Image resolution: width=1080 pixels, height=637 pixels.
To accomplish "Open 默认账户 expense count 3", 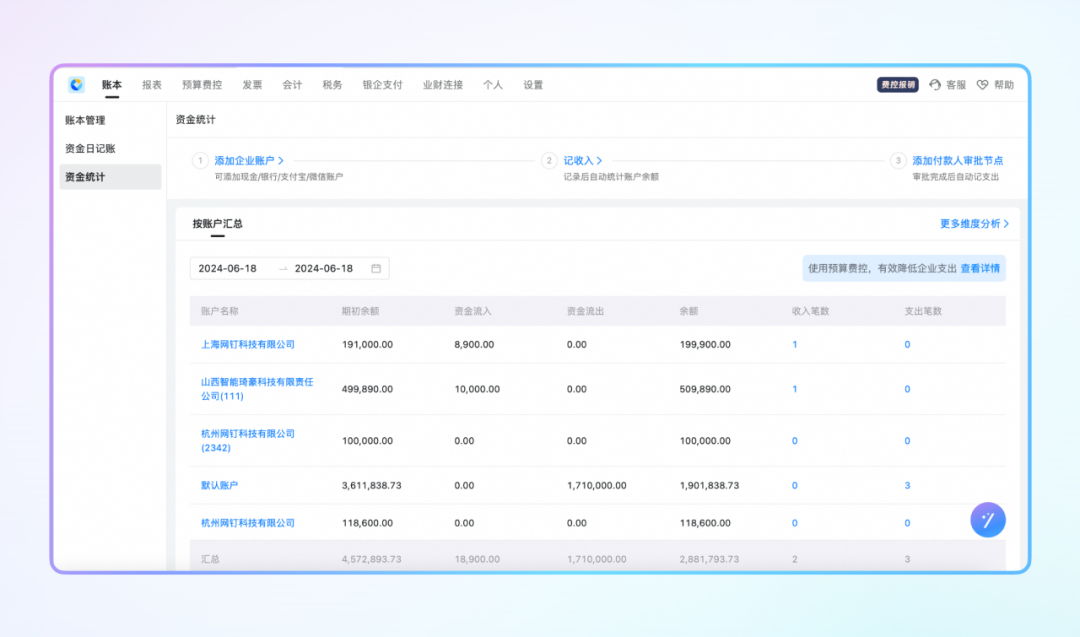I will (x=907, y=486).
